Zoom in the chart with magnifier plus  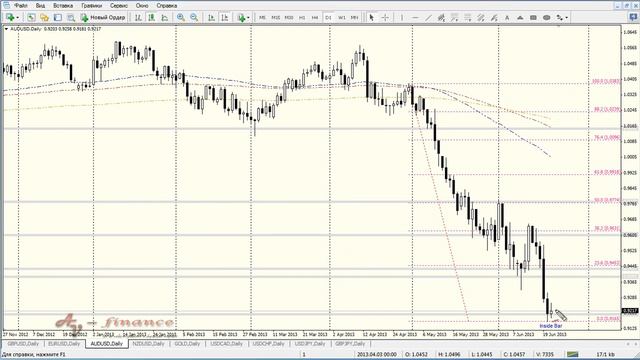[180, 18]
